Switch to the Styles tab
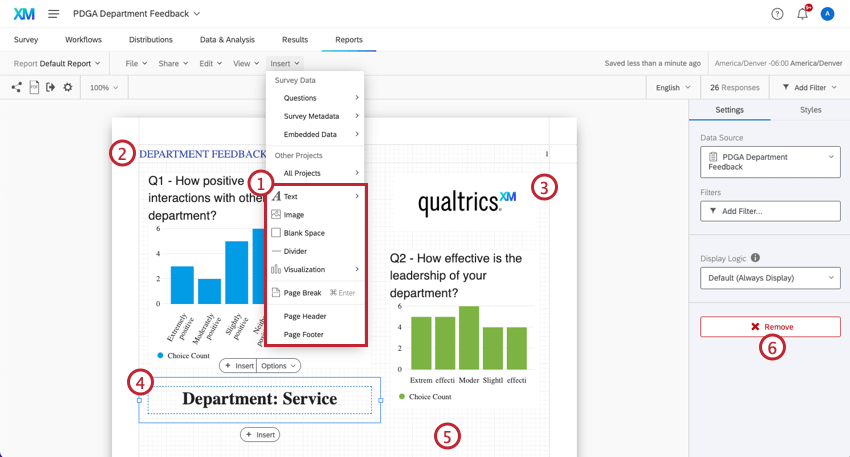850x457 pixels. pyautogui.click(x=810, y=110)
